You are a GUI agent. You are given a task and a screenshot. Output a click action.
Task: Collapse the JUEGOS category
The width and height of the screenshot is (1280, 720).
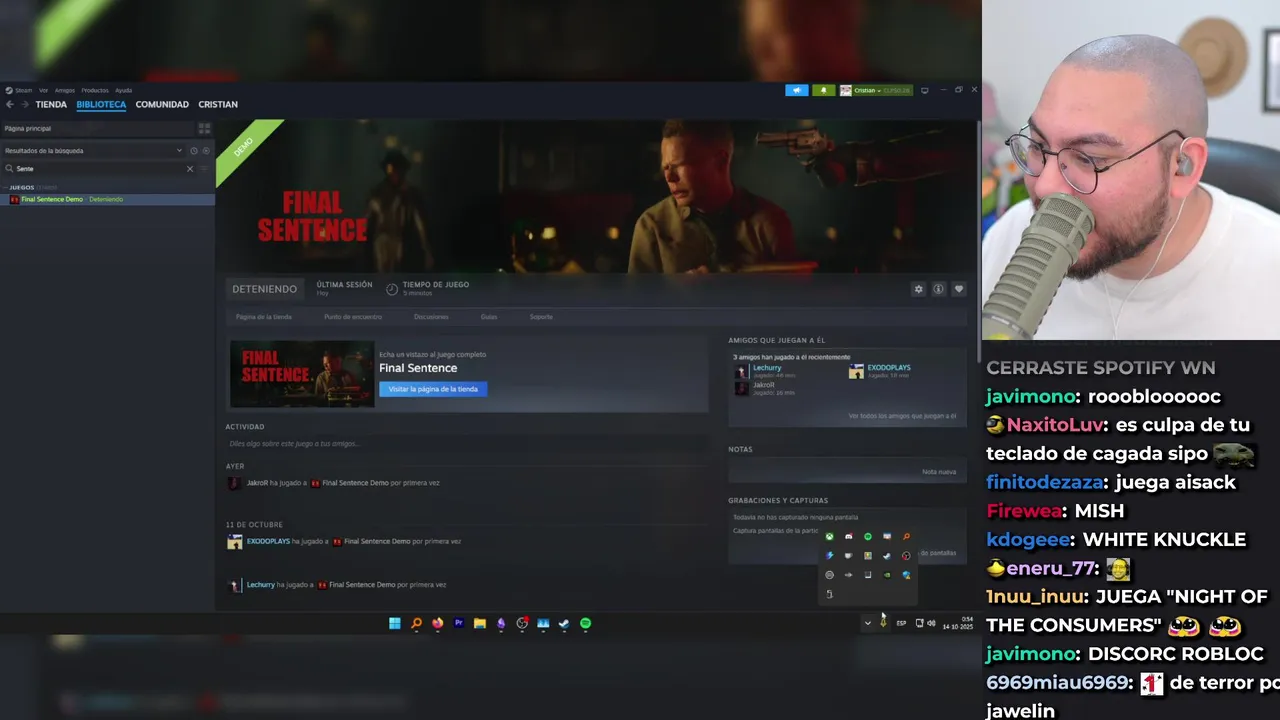pyautogui.click(x=21, y=187)
